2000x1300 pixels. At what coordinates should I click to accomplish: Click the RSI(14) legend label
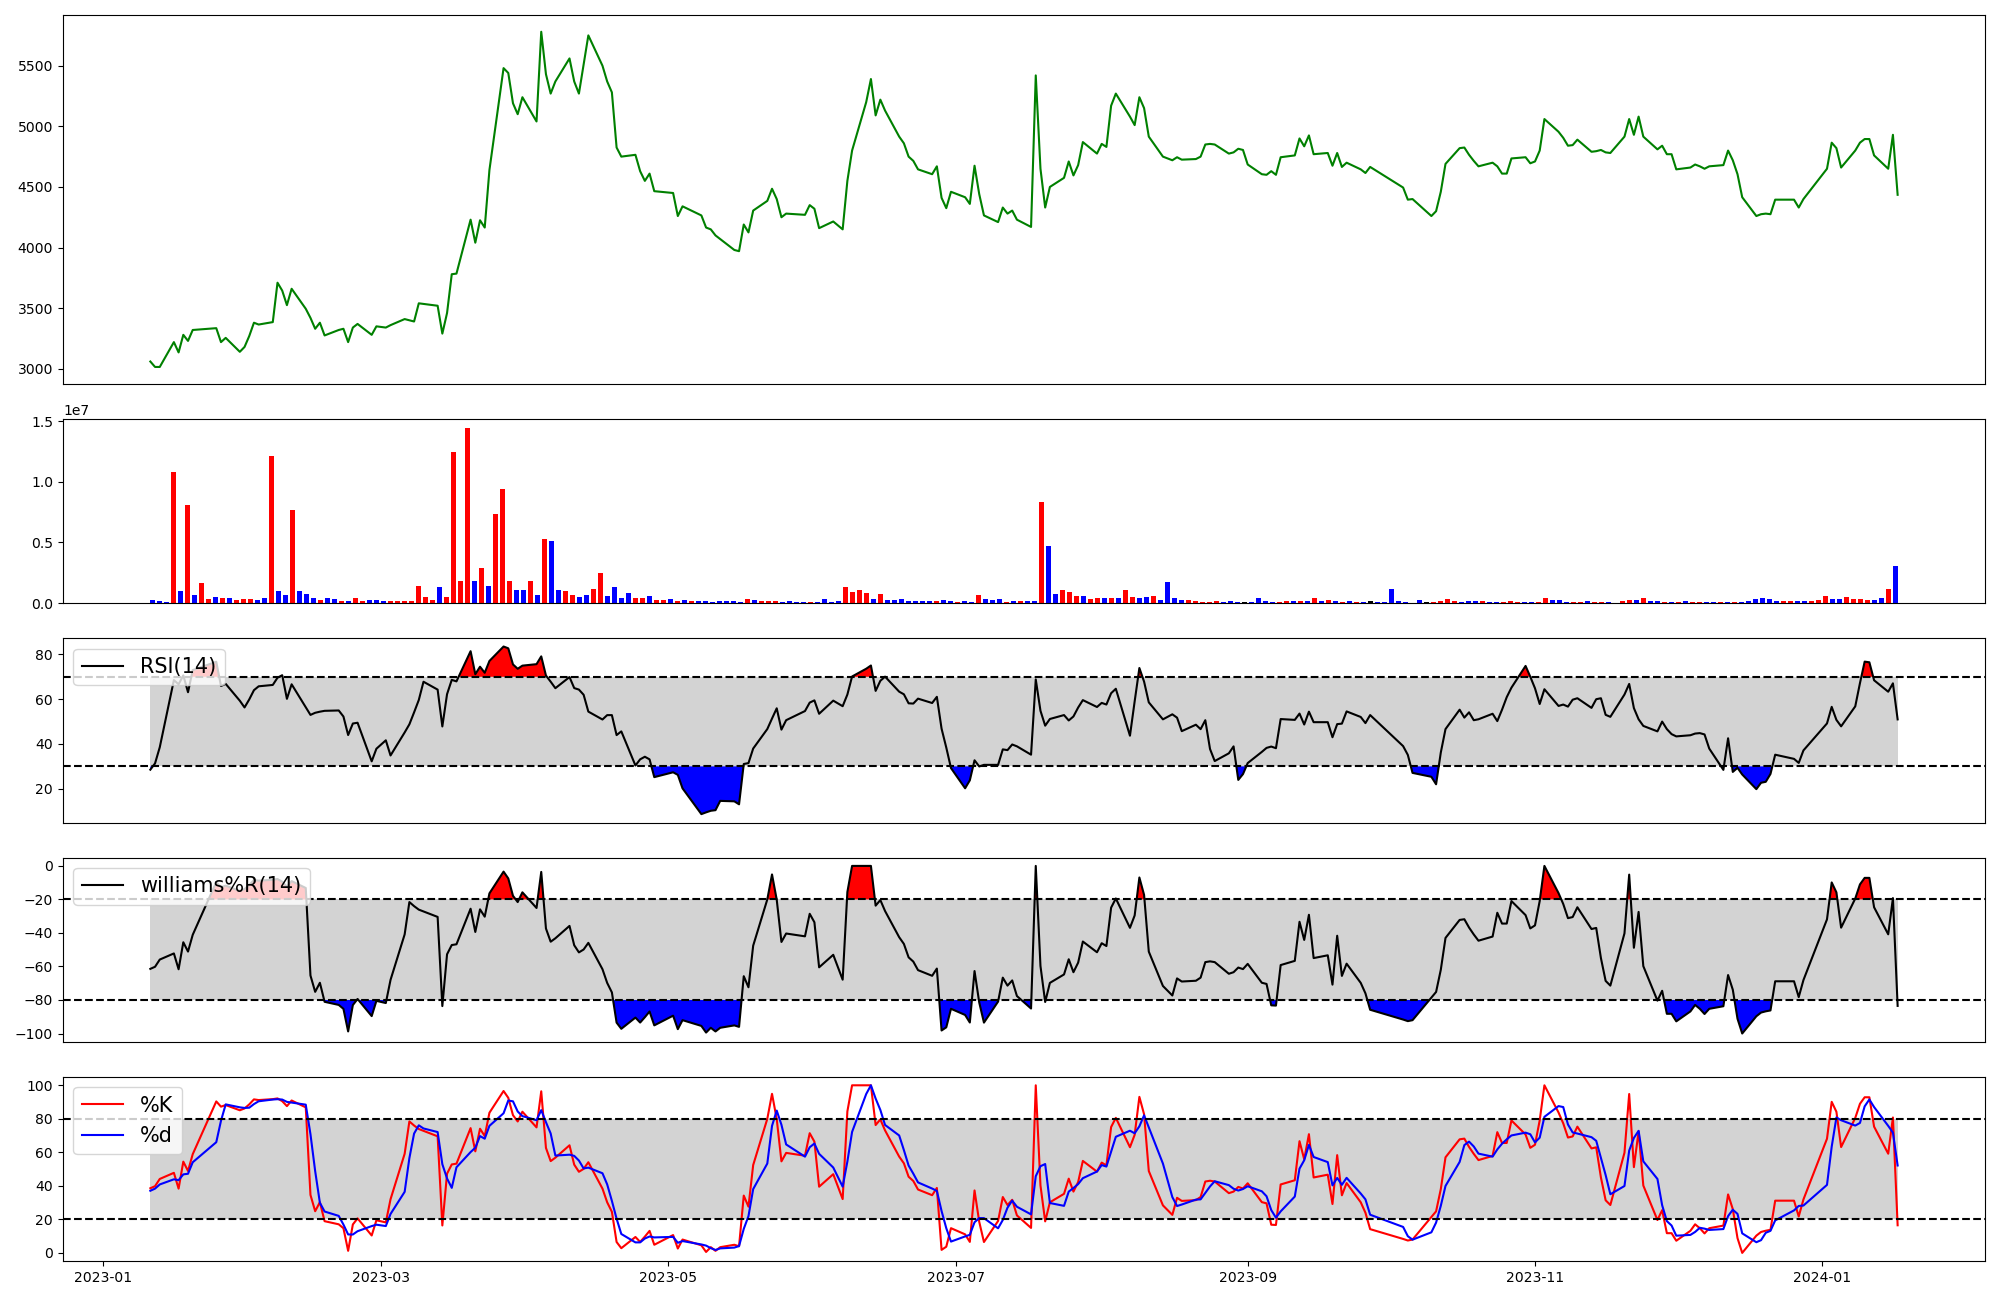177,666
